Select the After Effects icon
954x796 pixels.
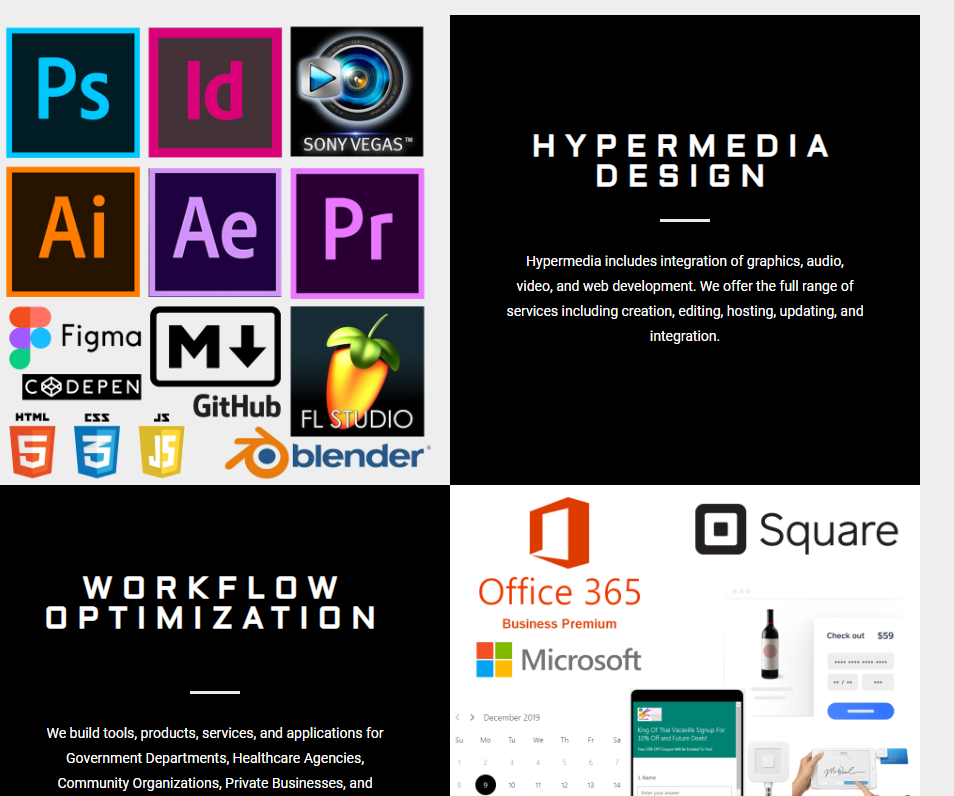click(214, 231)
